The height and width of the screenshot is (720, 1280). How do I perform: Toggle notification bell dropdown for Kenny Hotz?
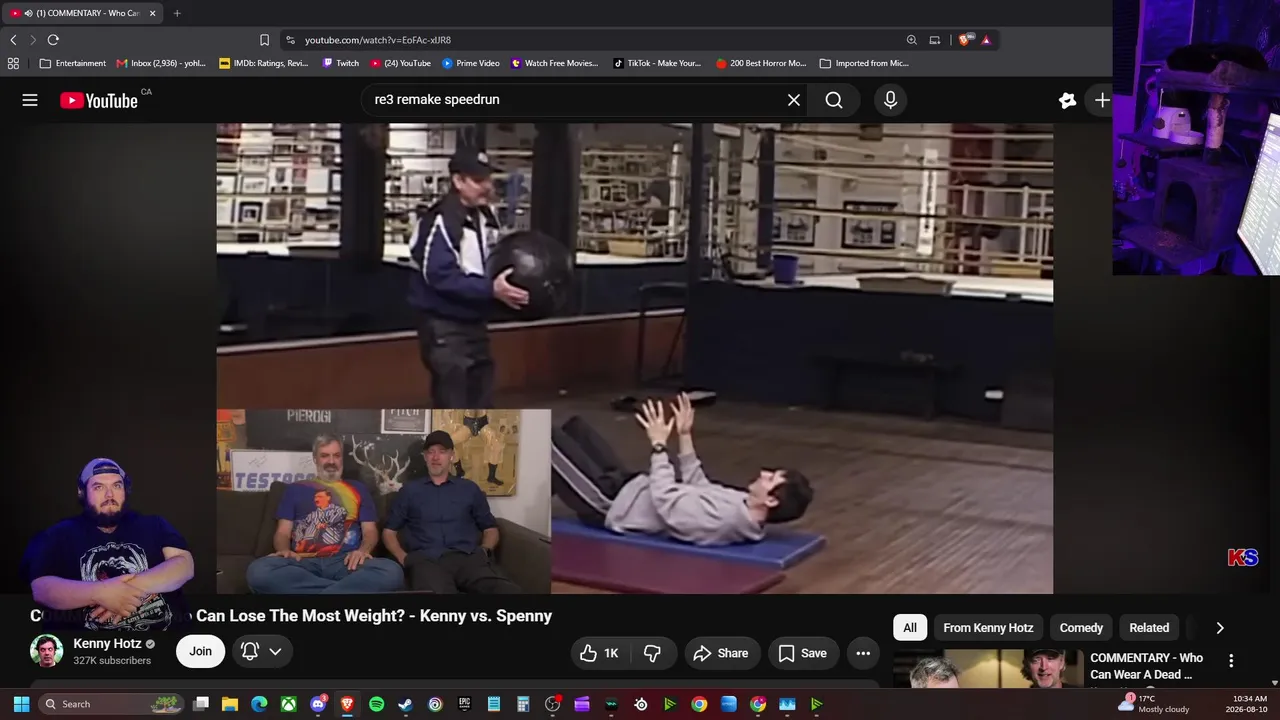click(x=261, y=651)
